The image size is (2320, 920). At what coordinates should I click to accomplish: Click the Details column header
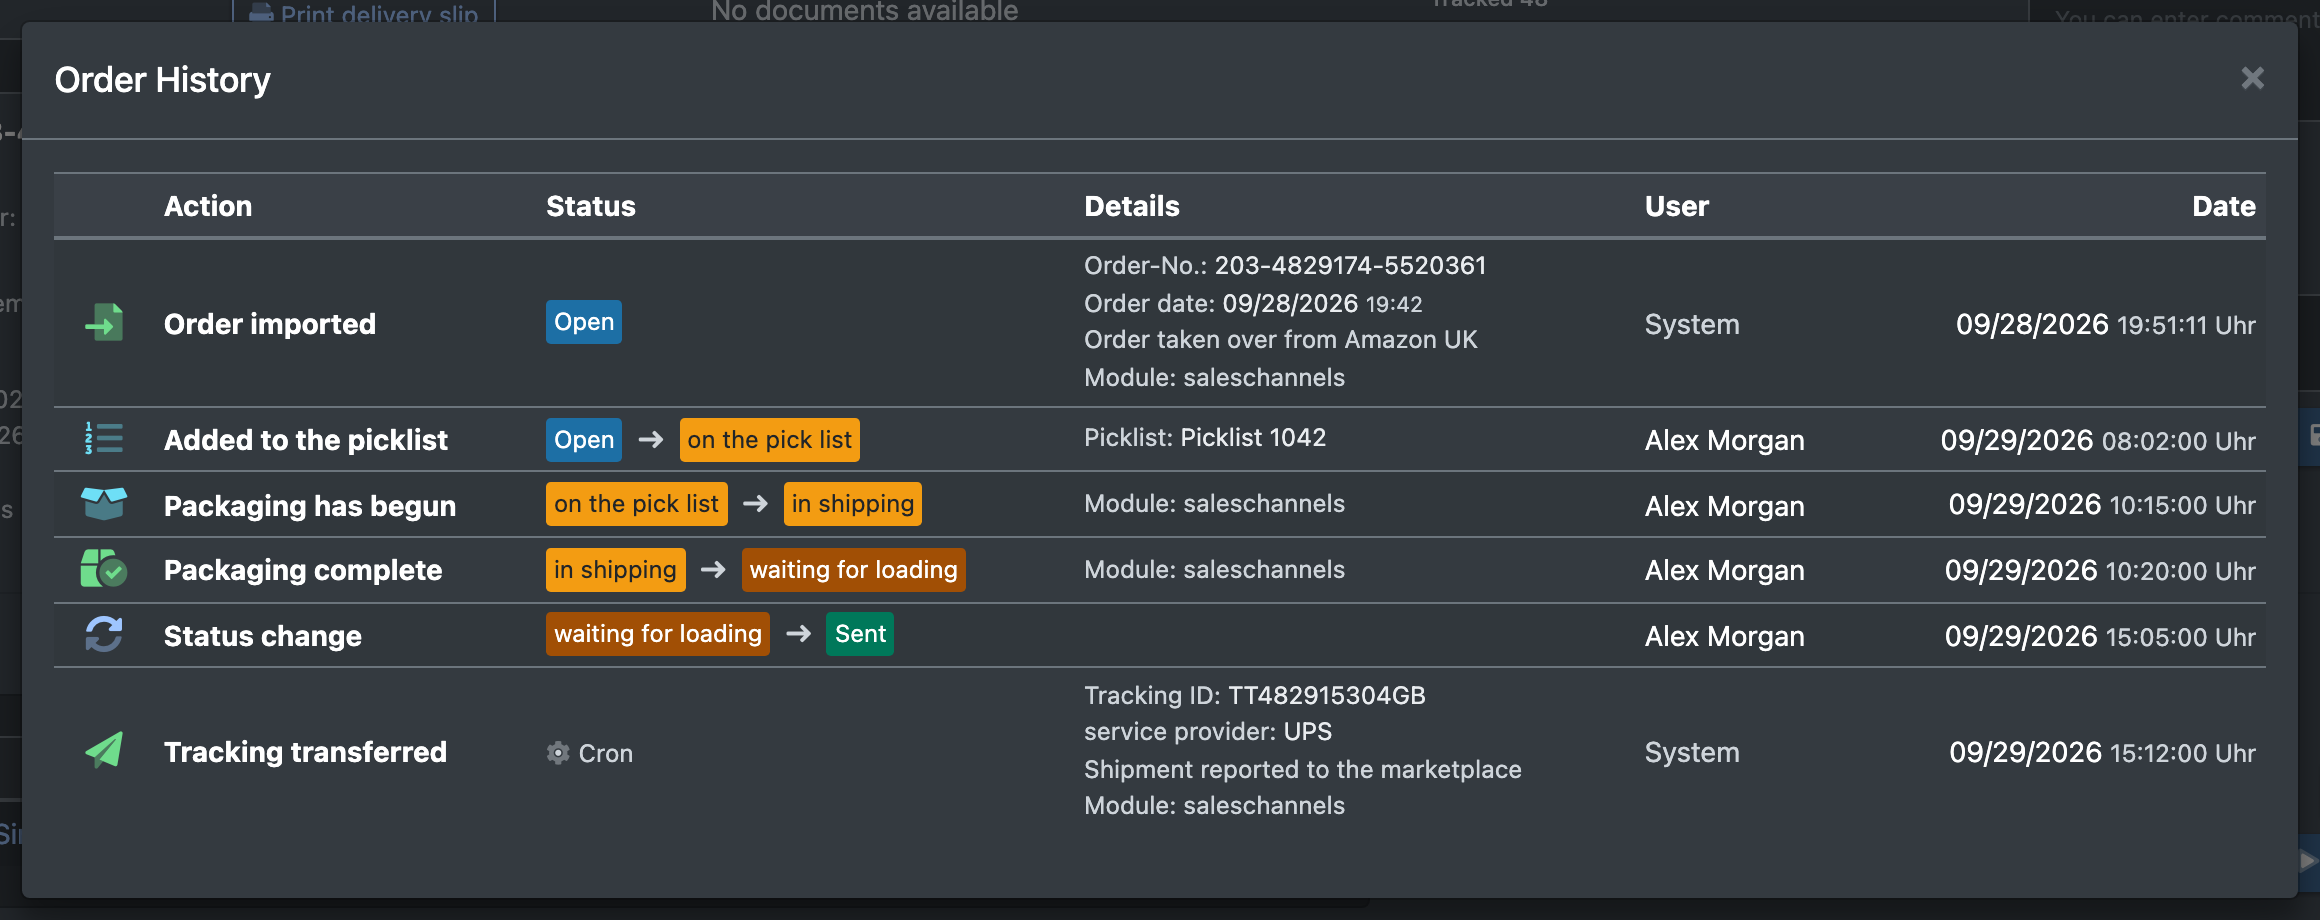click(1132, 206)
